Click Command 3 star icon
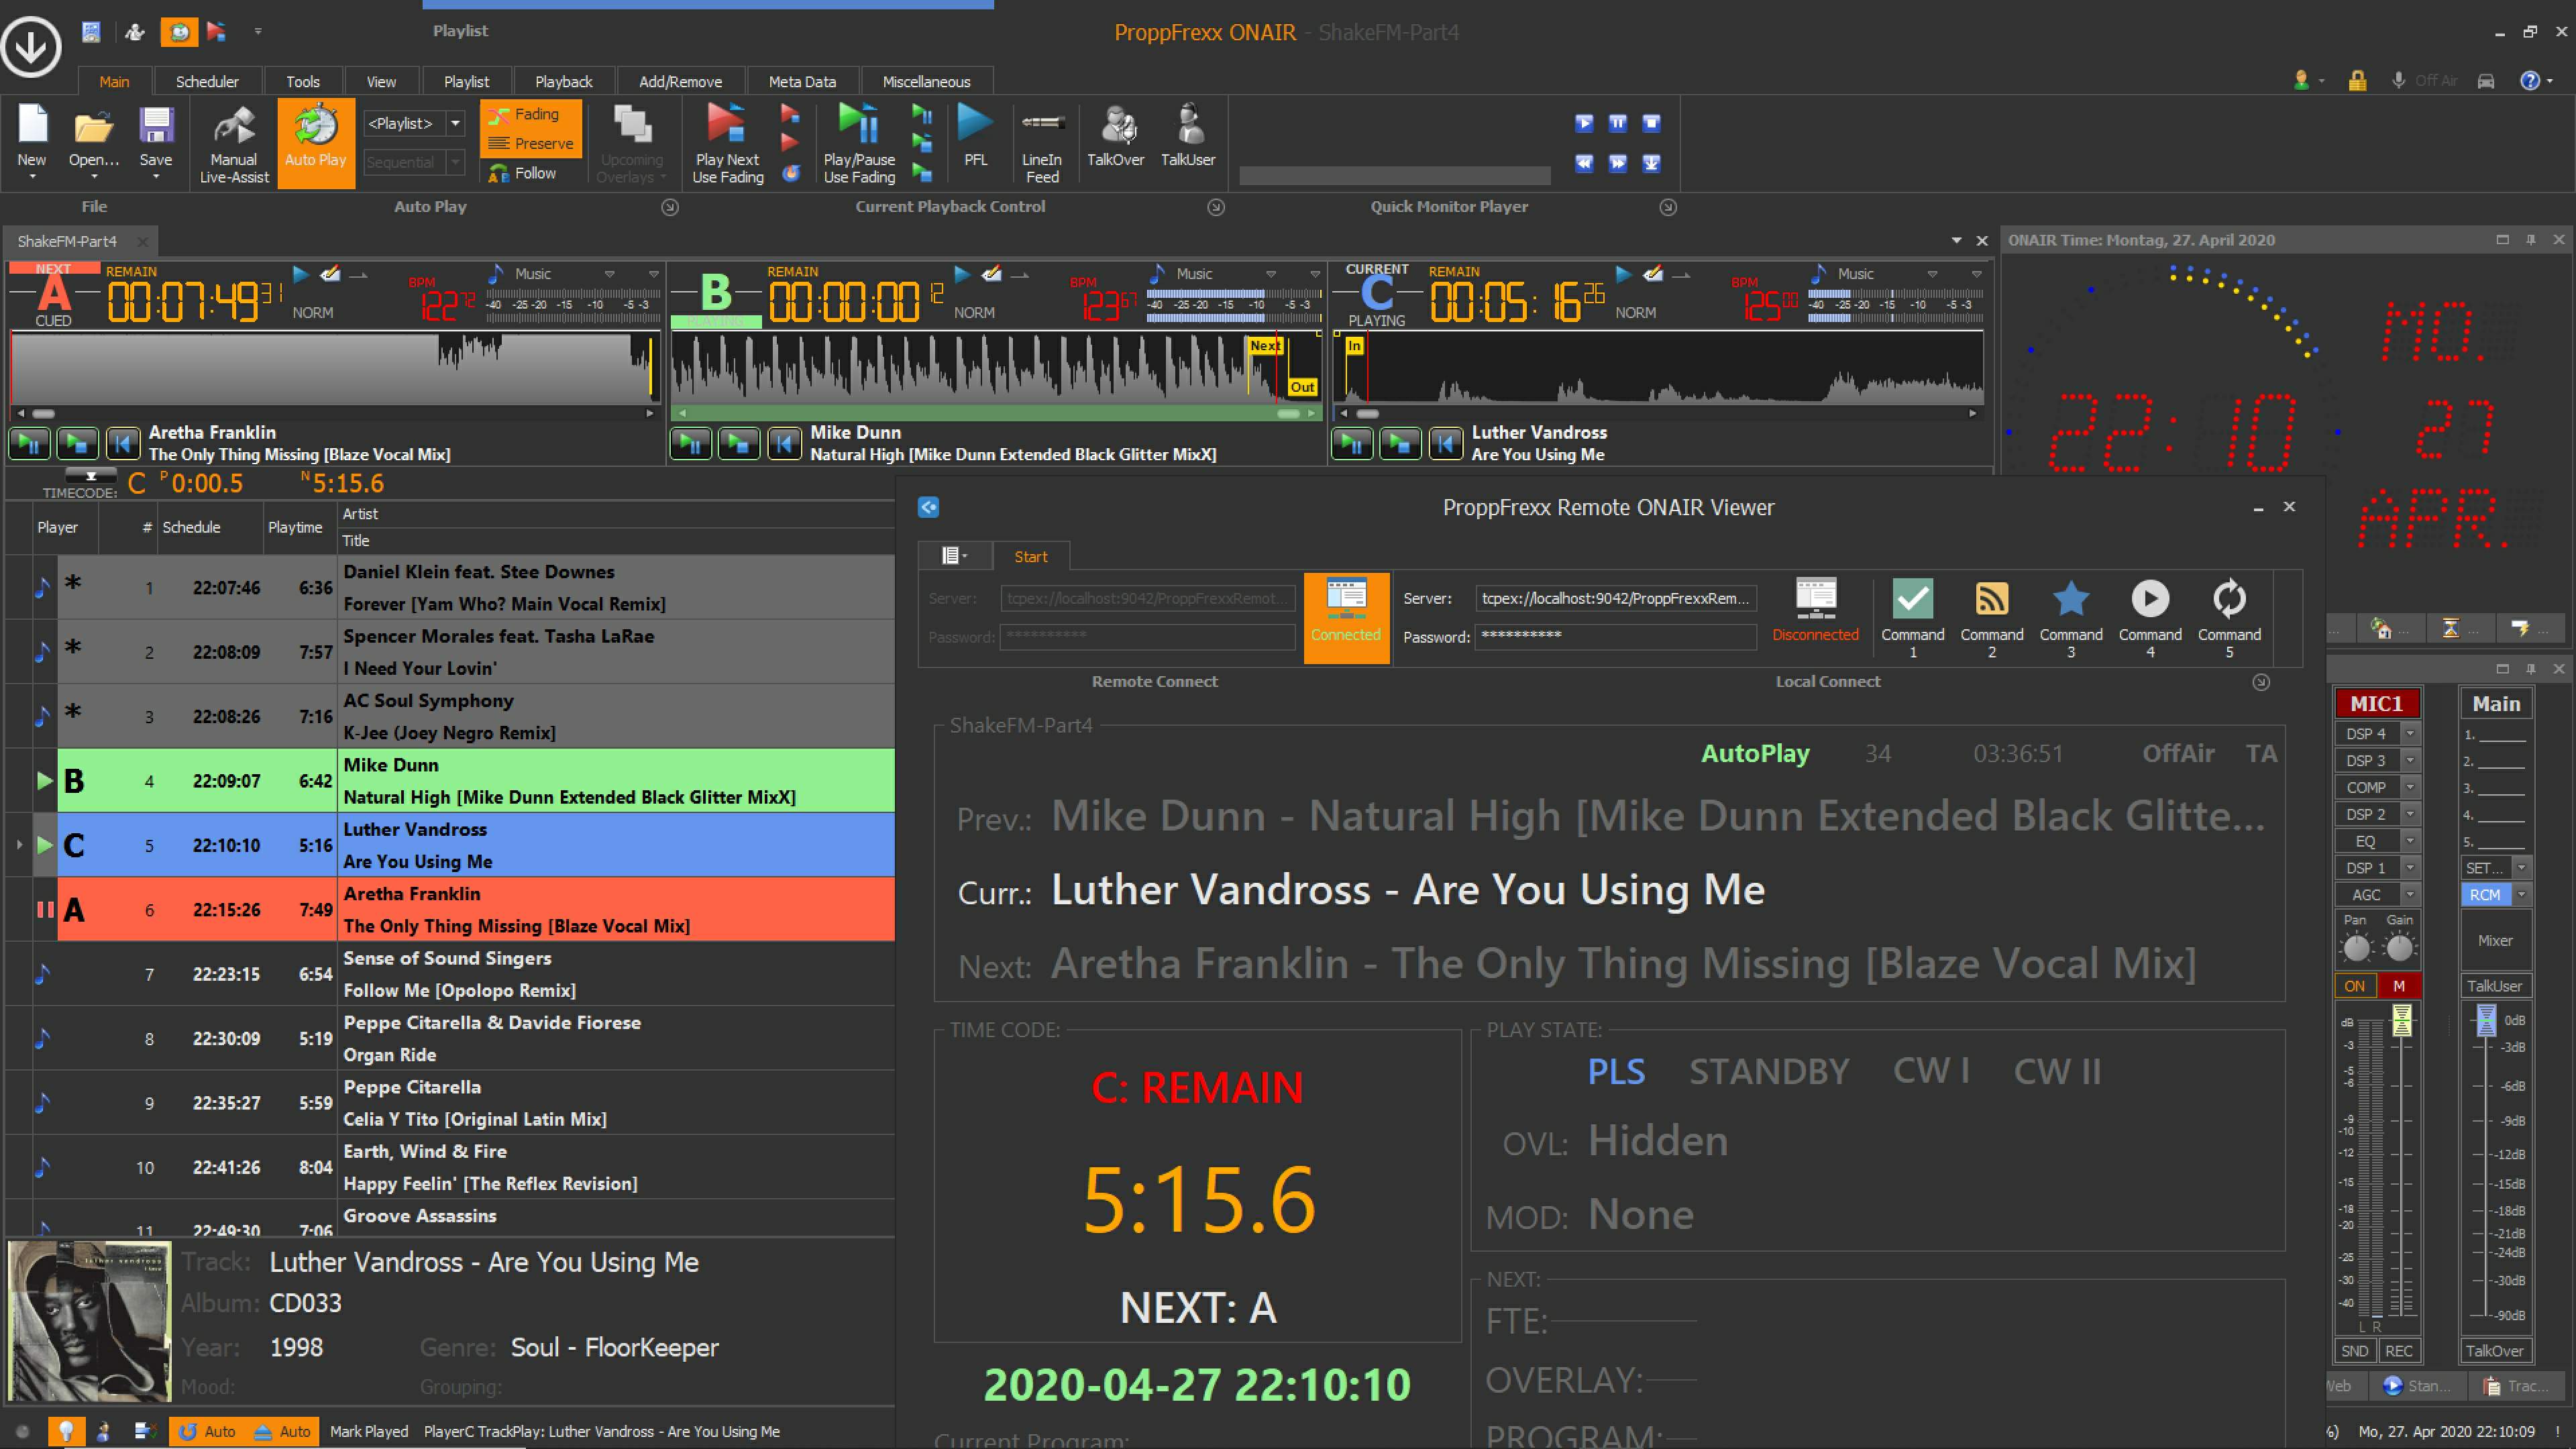The width and height of the screenshot is (2576, 1449). pyautogui.click(x=2070, y=599)
